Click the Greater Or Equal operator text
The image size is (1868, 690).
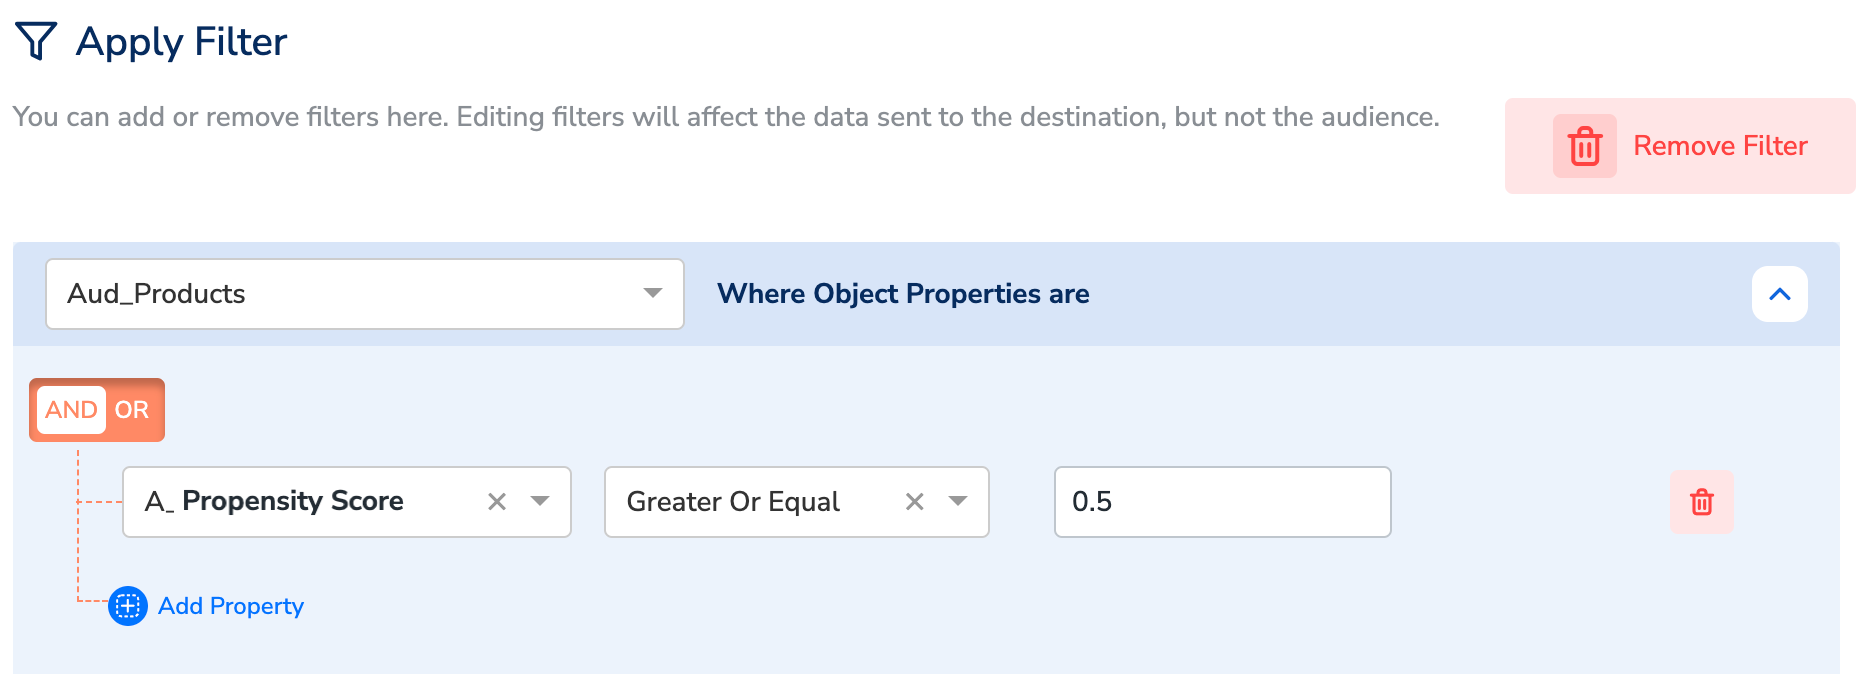(733, 502)
